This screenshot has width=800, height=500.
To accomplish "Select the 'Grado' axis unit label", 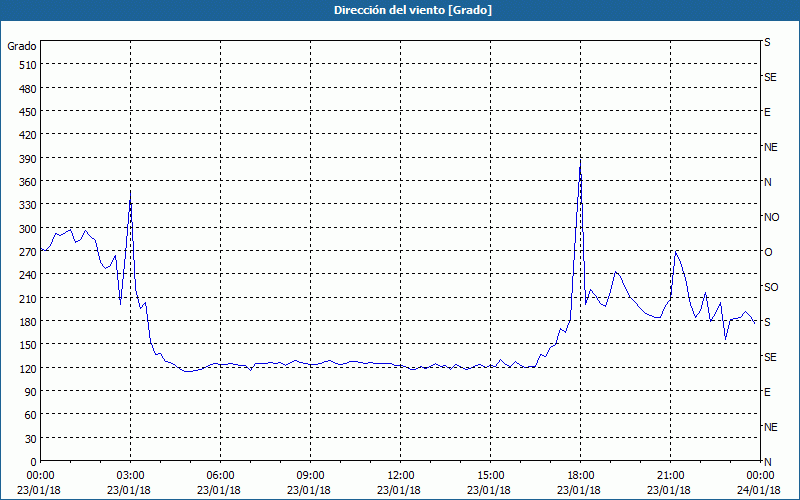I will [x=22, y=46].
